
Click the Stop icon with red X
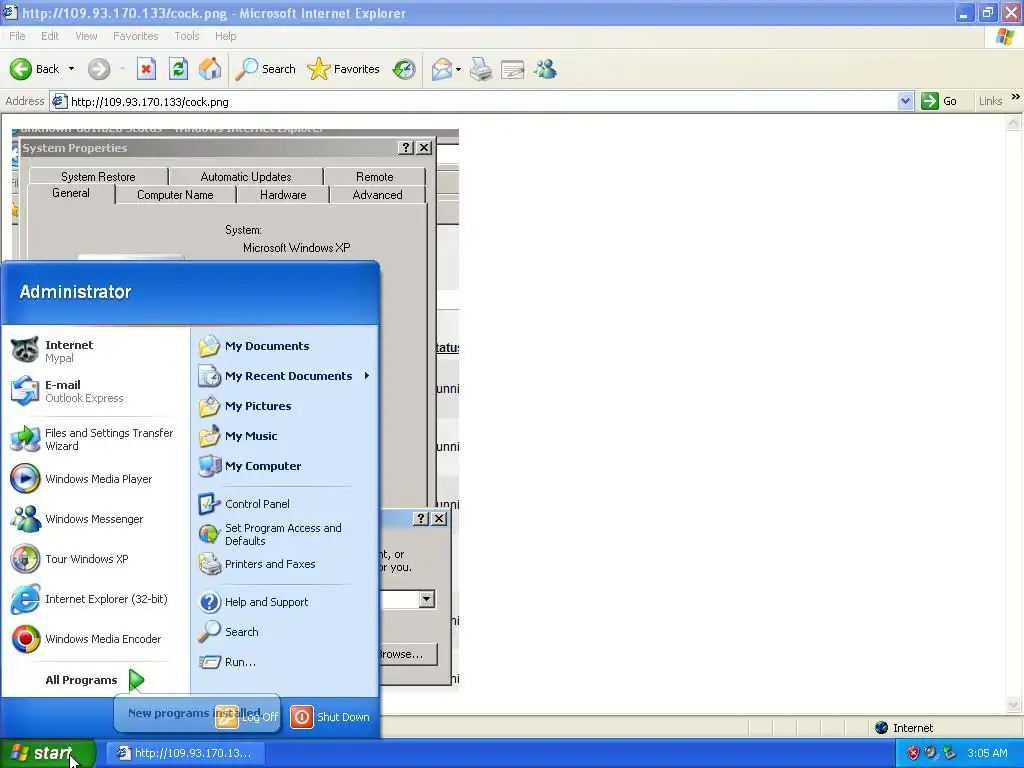[x=146, y=69]
